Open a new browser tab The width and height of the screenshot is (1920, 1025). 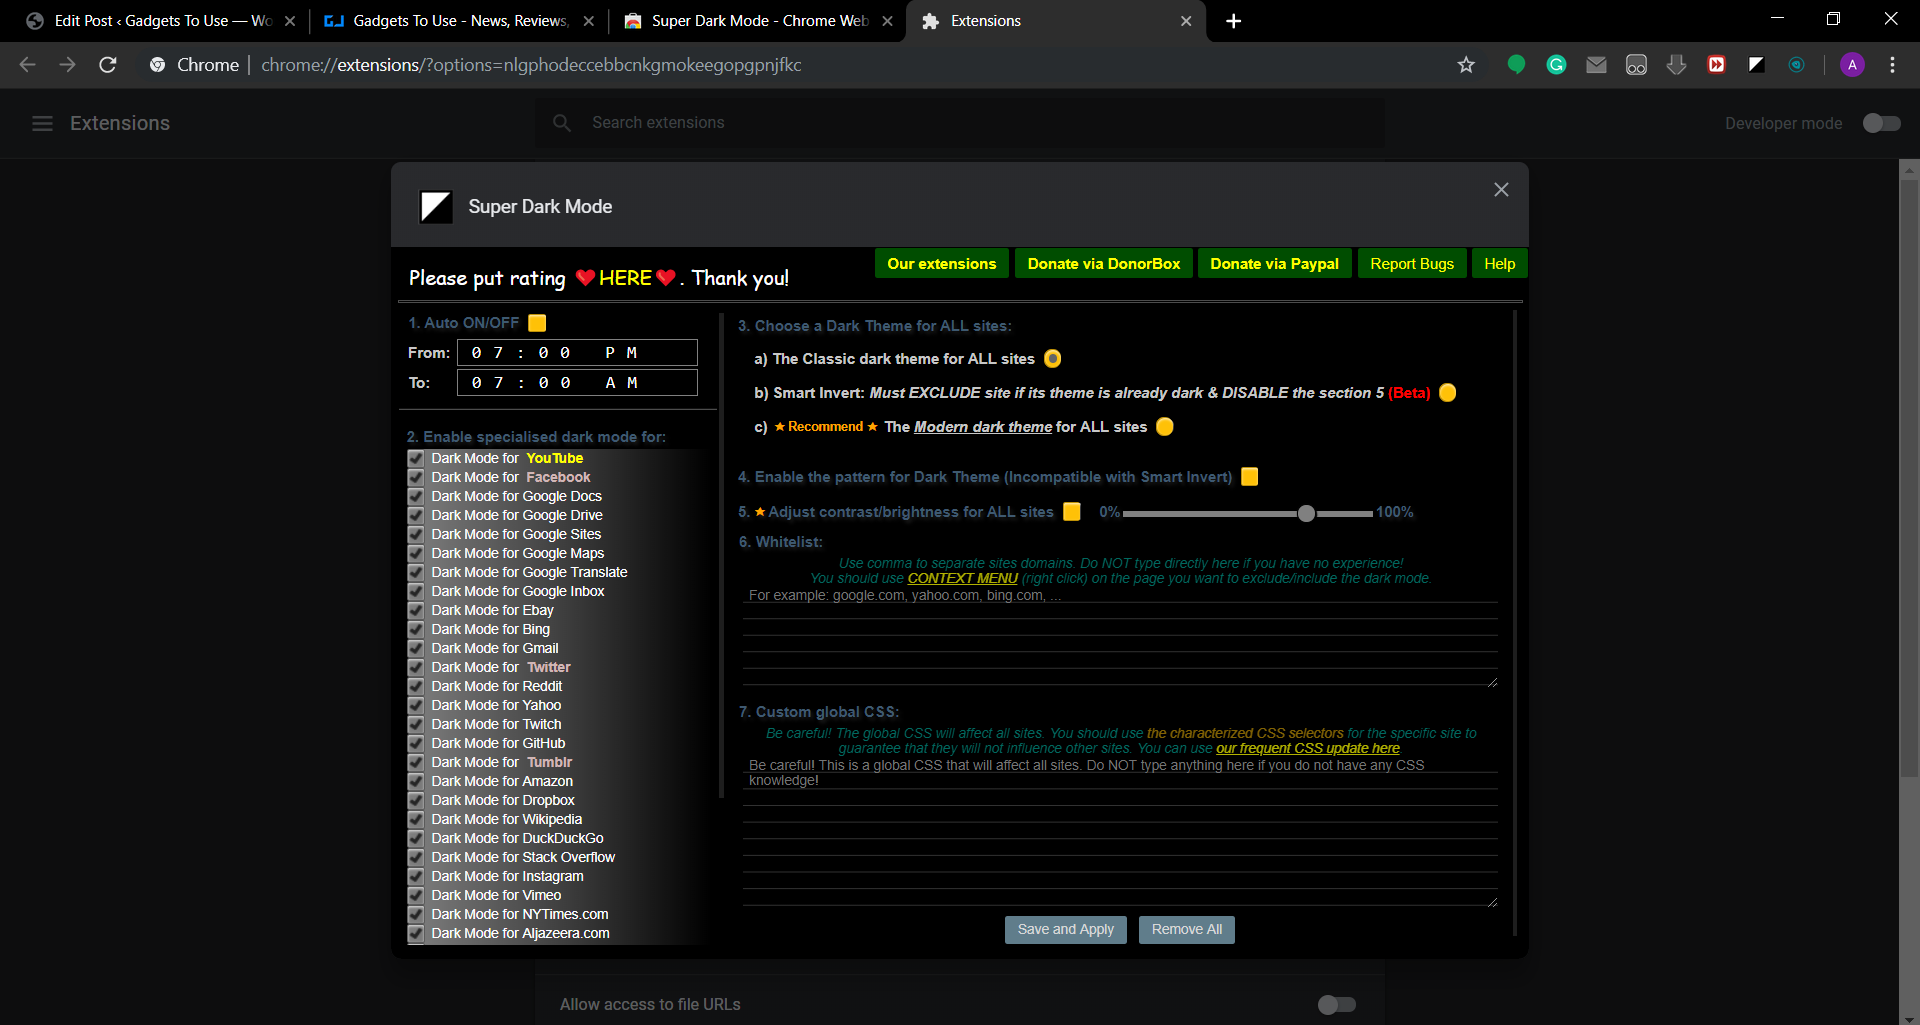(x=1233, y=21)
